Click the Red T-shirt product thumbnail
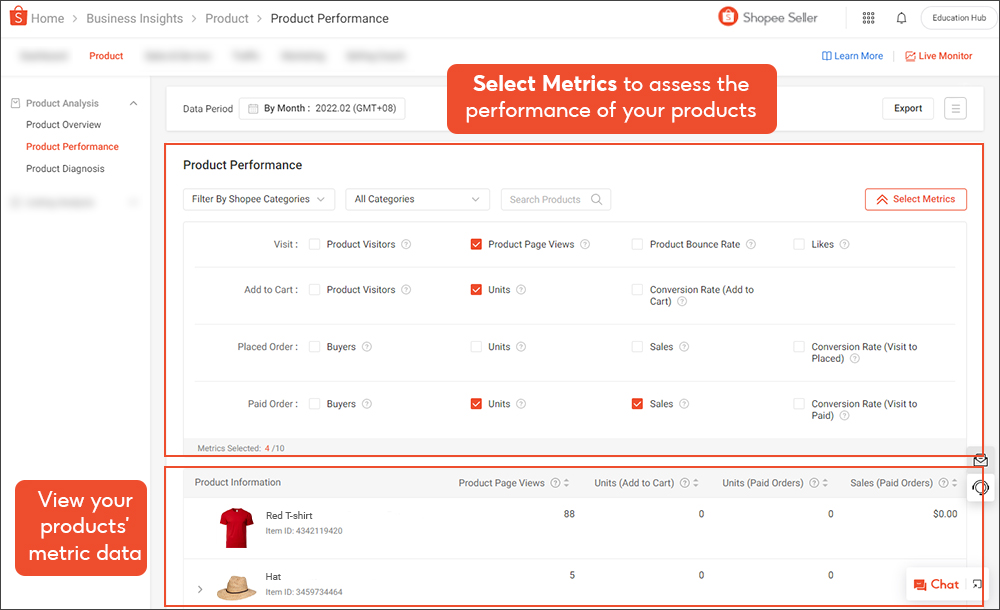 pyautogui.click(x=236, y=525)
